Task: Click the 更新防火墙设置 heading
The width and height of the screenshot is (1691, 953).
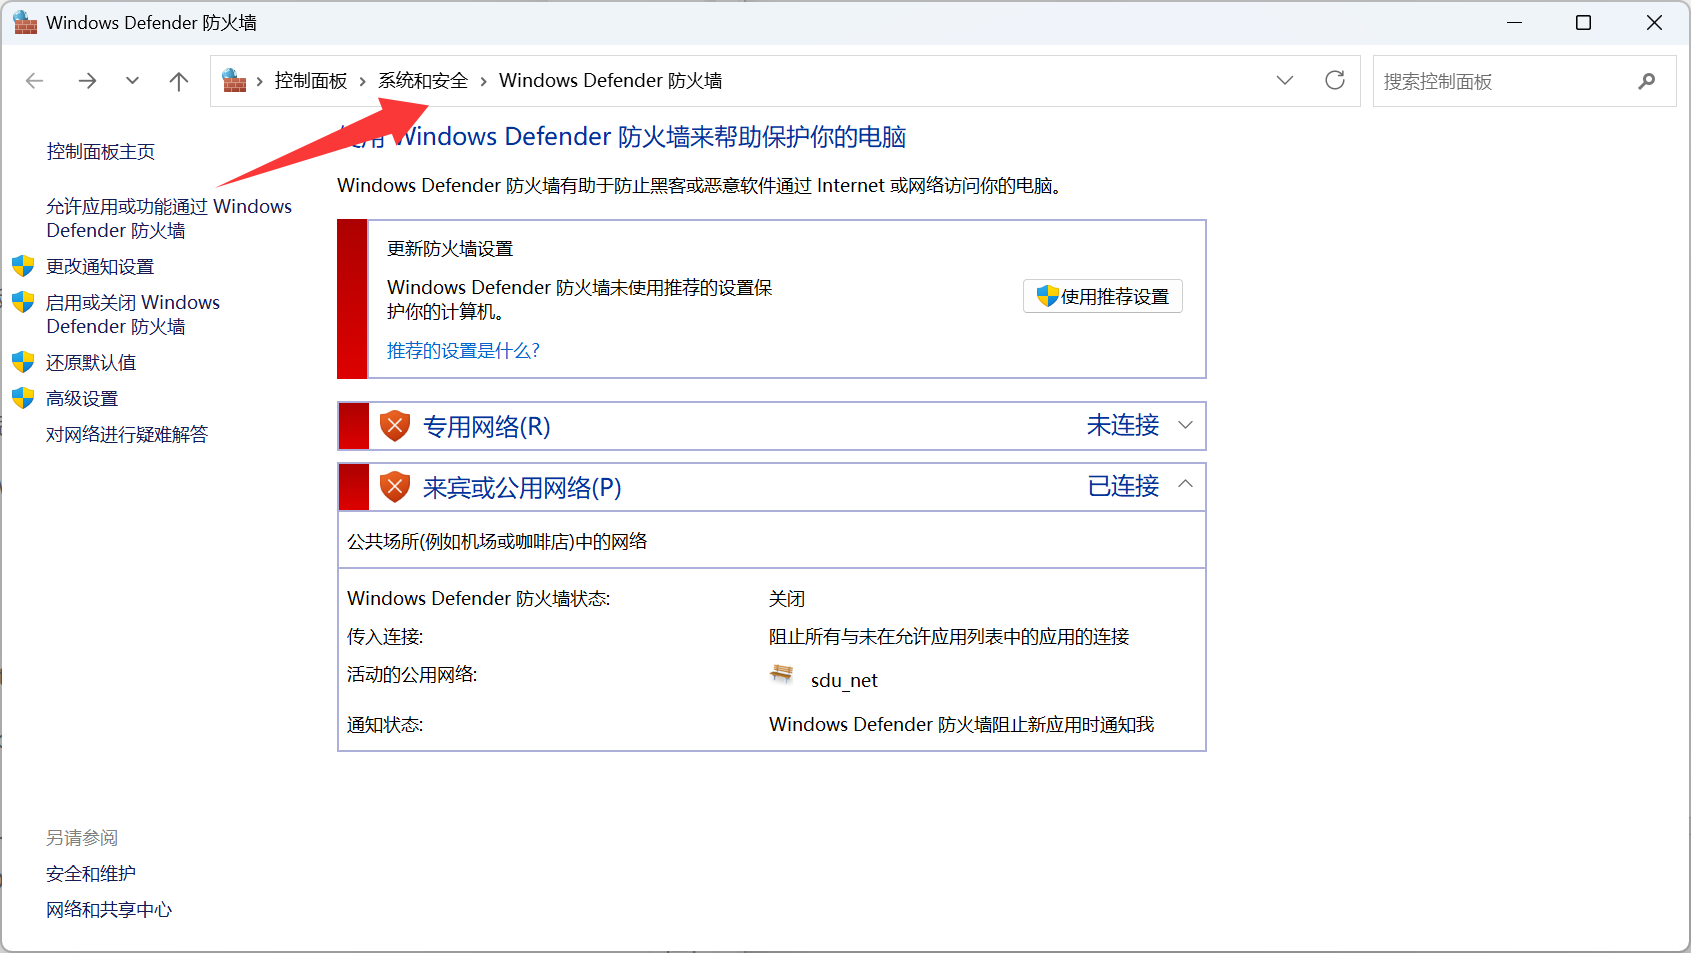Action: coord(450,249)
